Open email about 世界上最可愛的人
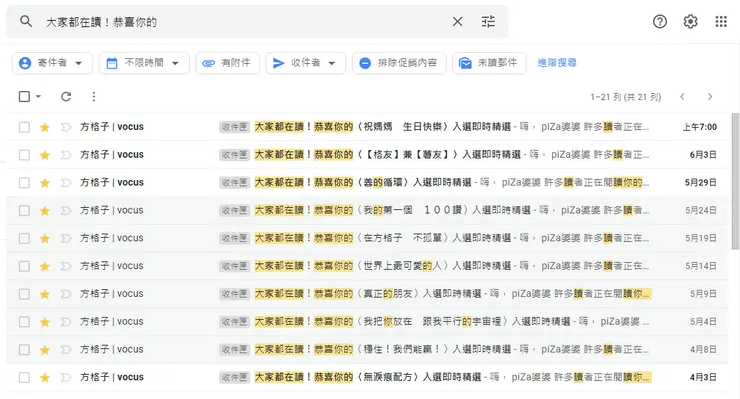Screen dimensions: 740x399 pyautogui.click(x=368, y=266)
